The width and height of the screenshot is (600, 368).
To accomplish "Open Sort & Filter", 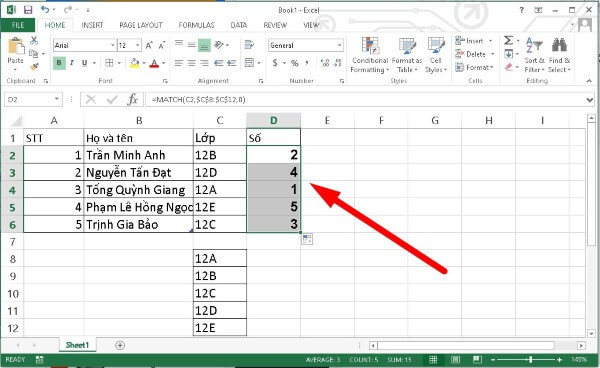I will click(534, 54).
